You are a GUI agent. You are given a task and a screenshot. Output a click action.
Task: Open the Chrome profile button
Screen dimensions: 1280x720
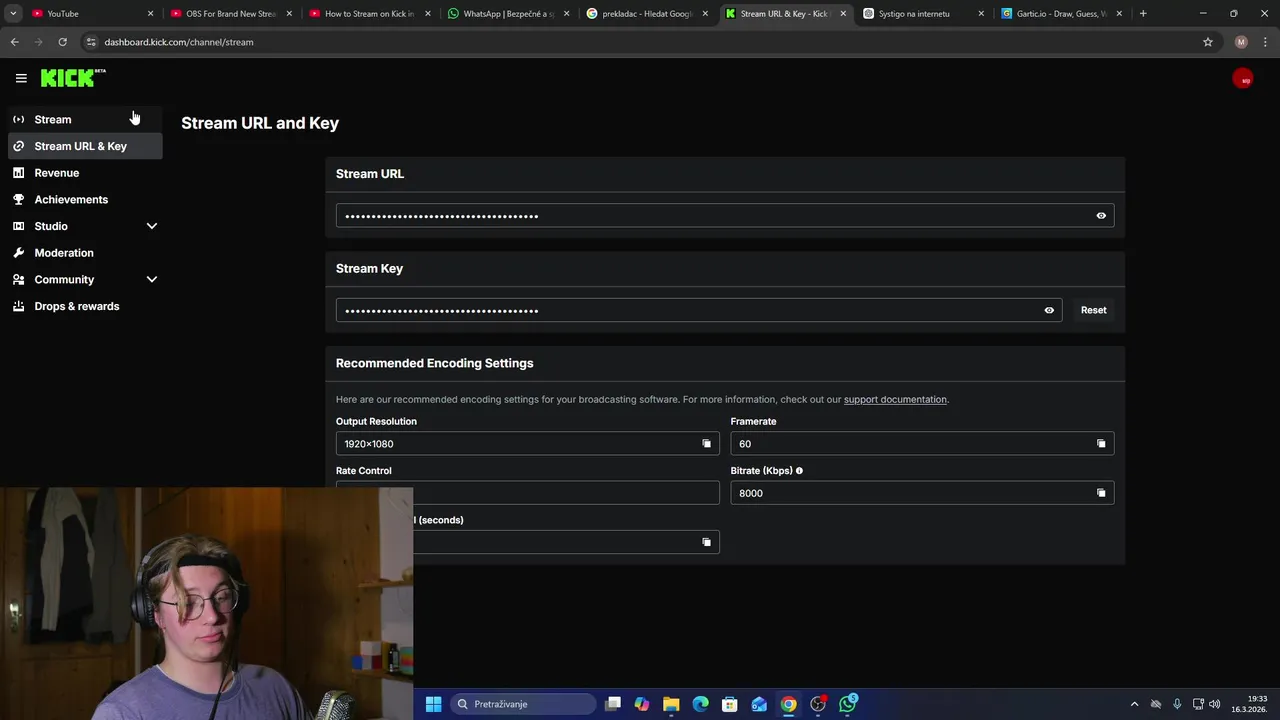[x=1241, y=42]
